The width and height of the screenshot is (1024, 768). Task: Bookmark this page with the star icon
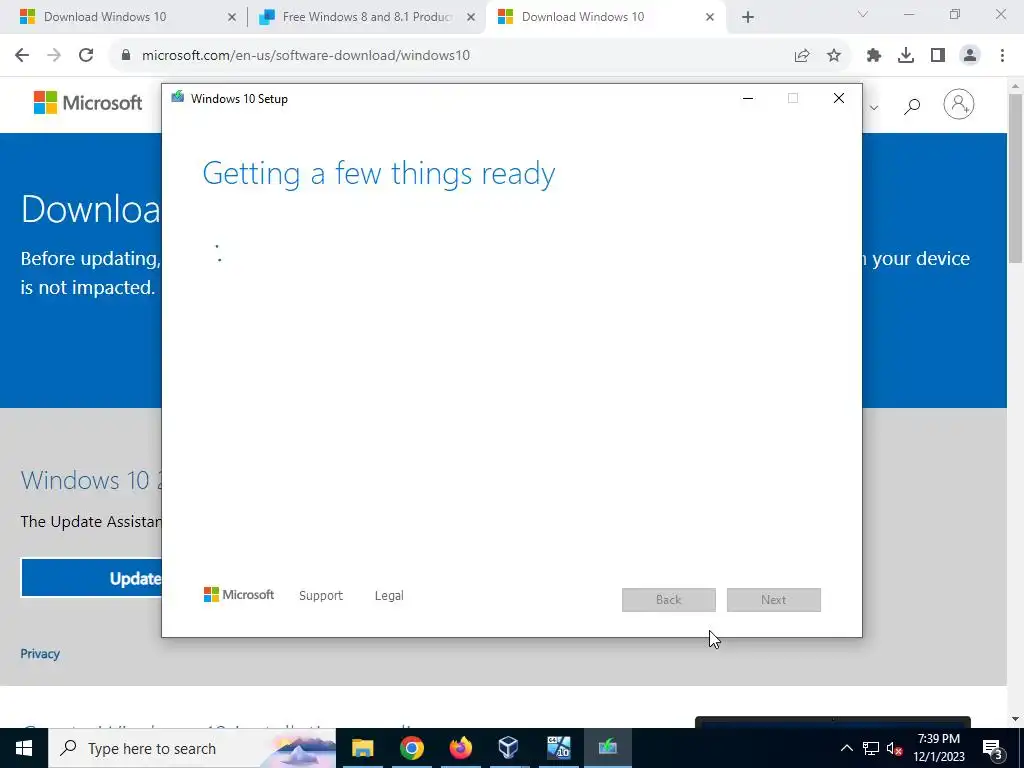834,56
